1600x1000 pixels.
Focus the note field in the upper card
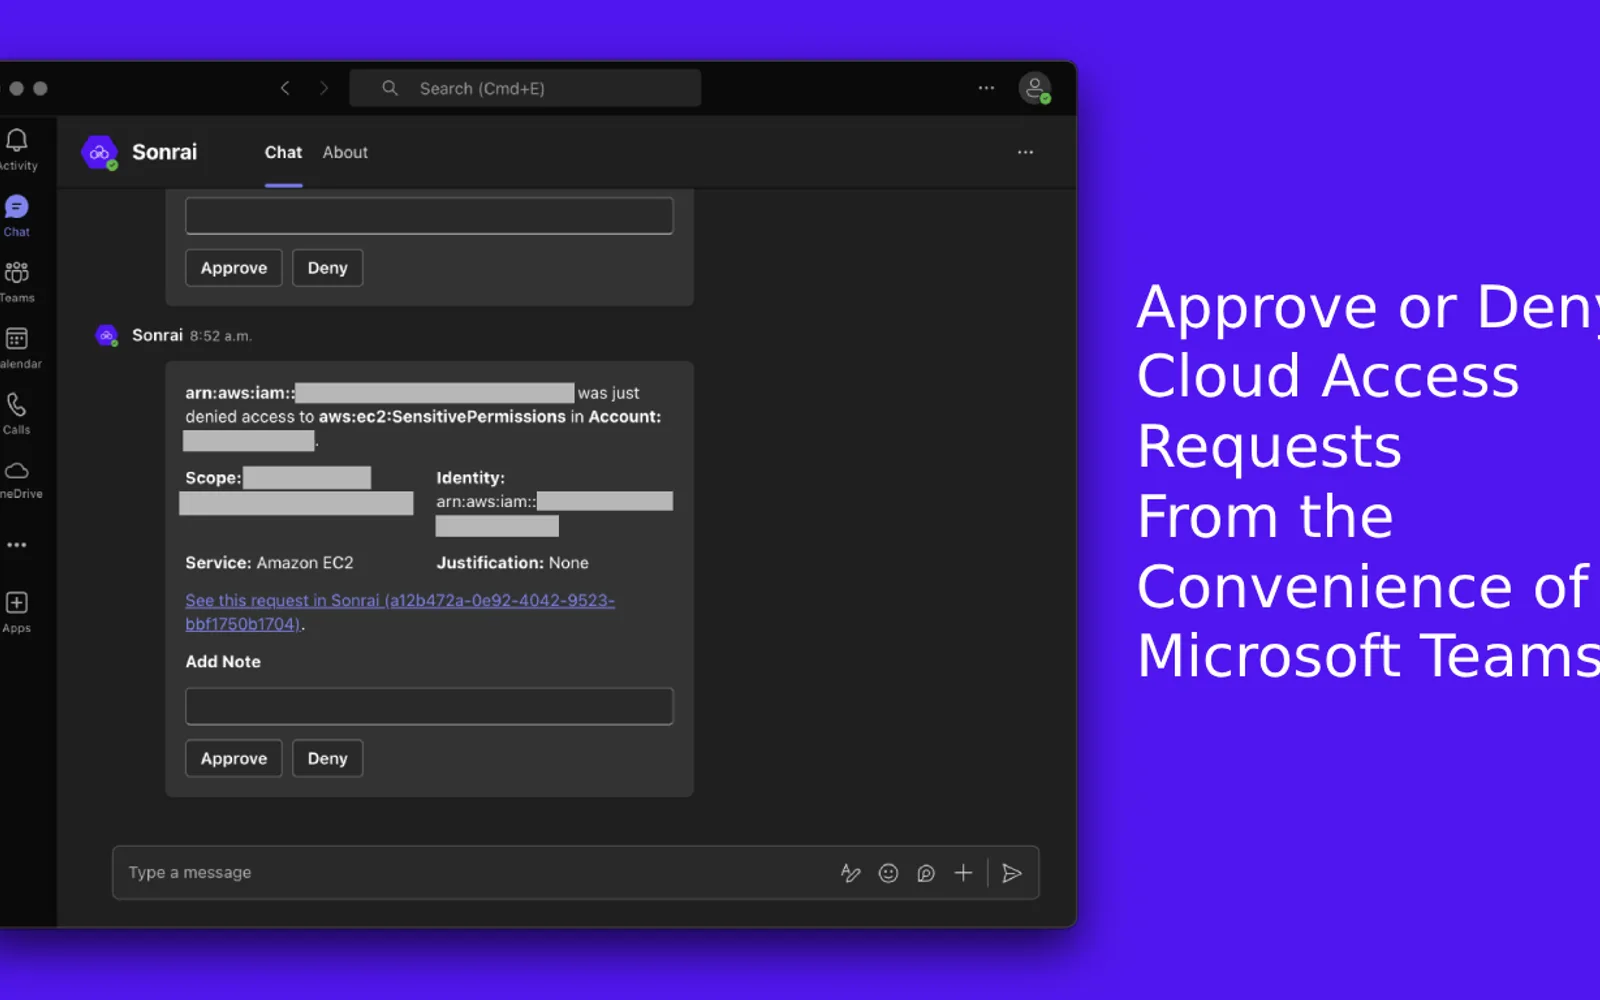[429, 216]
